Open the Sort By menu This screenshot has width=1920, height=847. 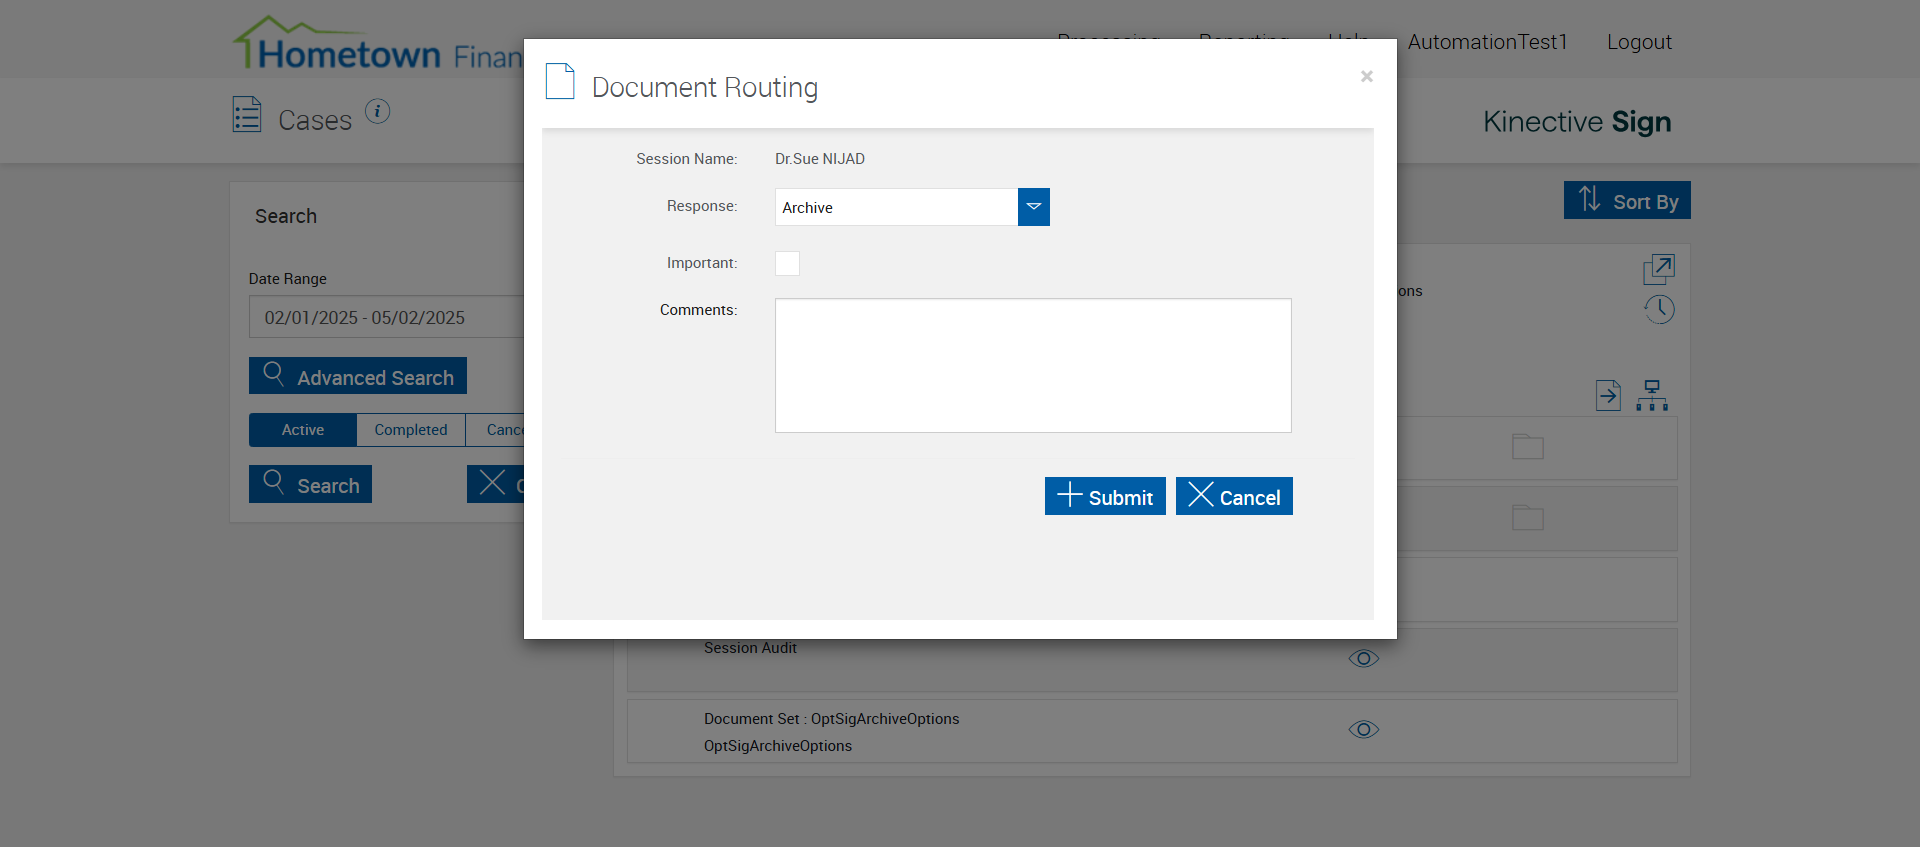pos(1626,200)
